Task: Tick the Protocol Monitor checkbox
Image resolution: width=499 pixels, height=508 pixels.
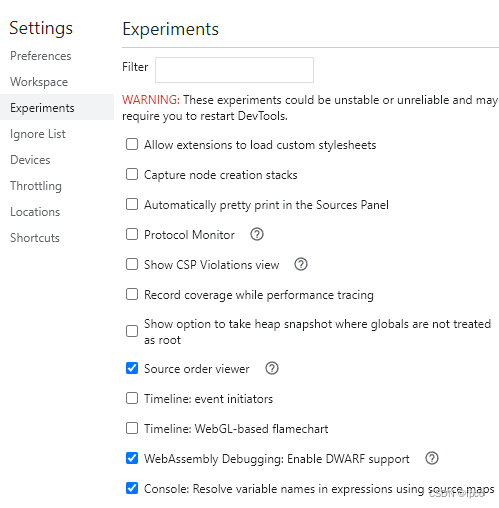Action: pos(132,234)
